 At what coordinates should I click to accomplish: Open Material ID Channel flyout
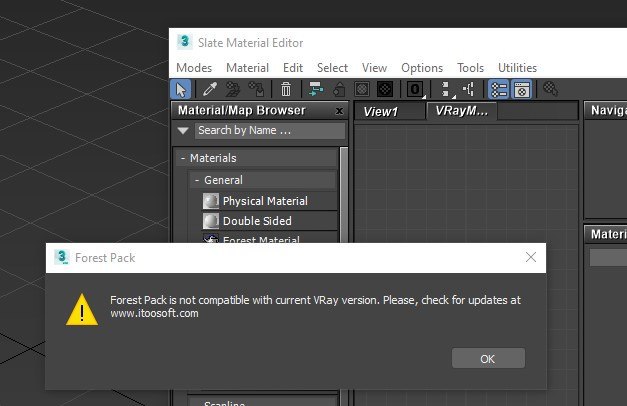click(x=415, y=89)
